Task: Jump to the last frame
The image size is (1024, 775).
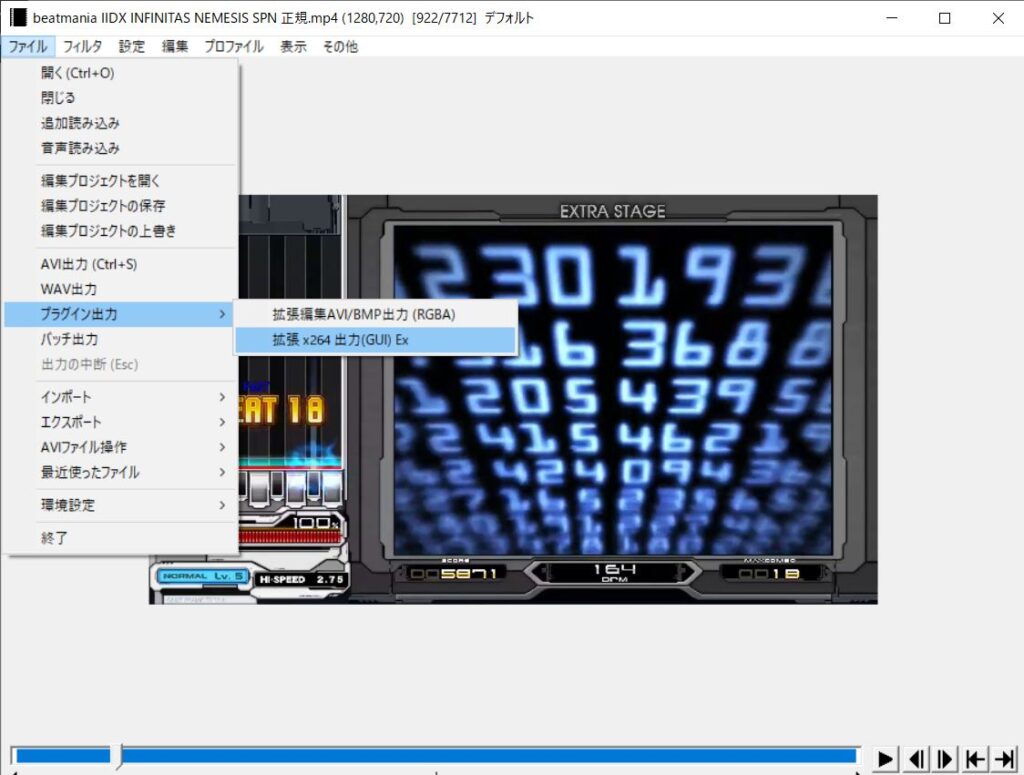Action: pyautogui.click(x=1004, y=759)
